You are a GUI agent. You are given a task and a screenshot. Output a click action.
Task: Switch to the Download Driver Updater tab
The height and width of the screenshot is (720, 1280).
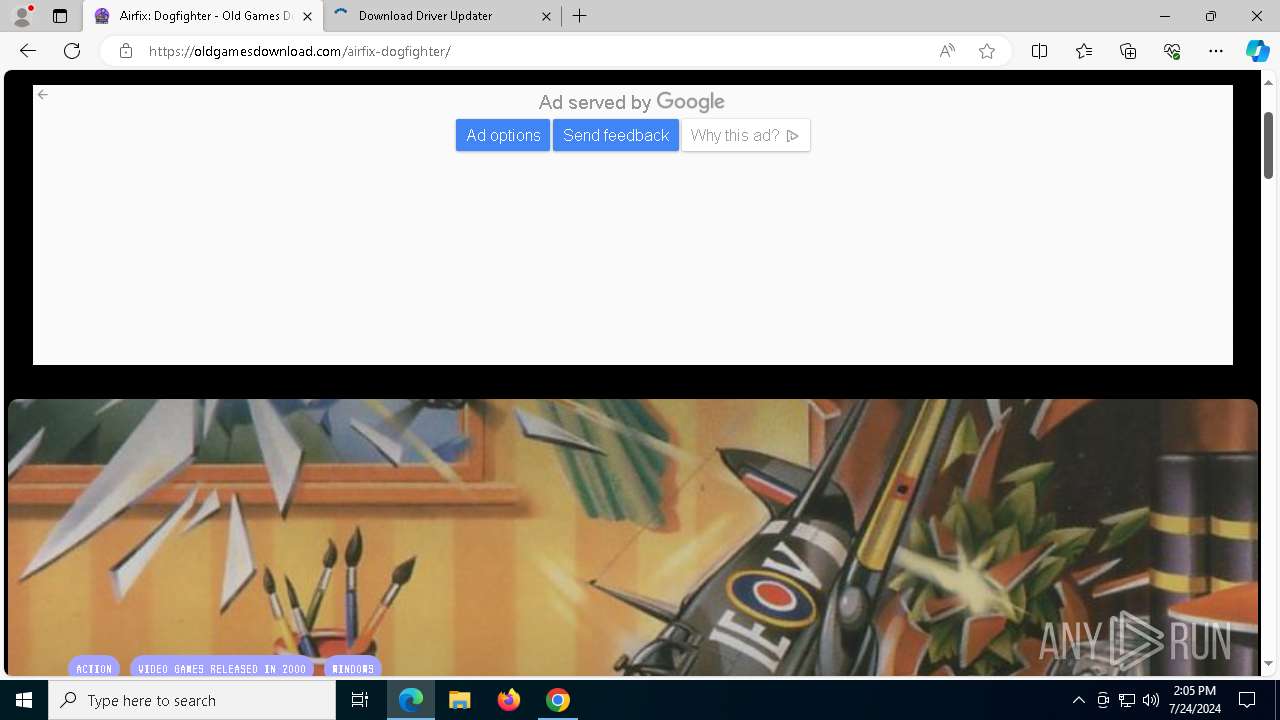pyautogui.click(x=441, y=16)
